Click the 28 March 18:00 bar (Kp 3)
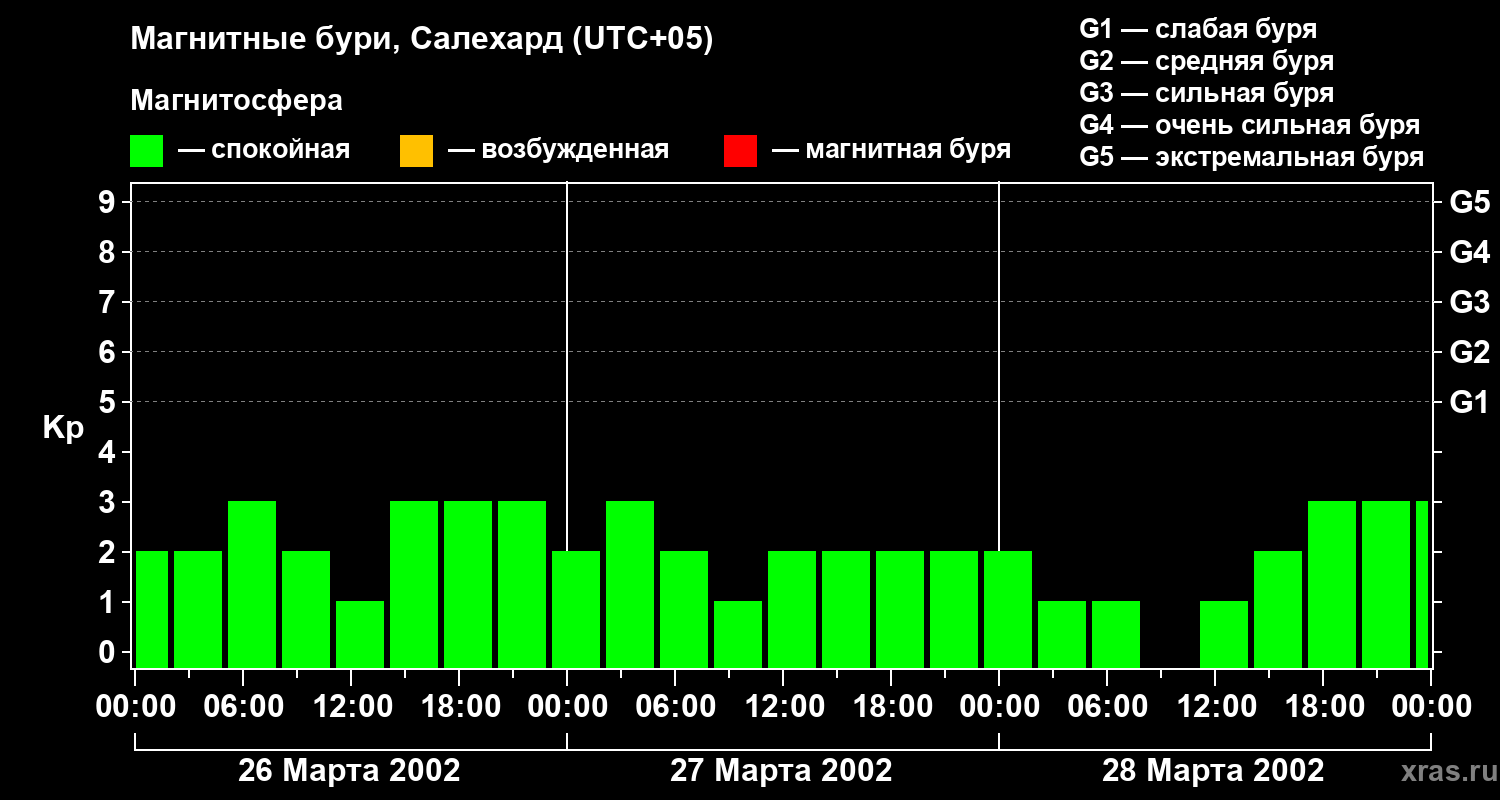Image resolution: width=1500 pixels, height=800 pixels. (x=1332, y=584)
